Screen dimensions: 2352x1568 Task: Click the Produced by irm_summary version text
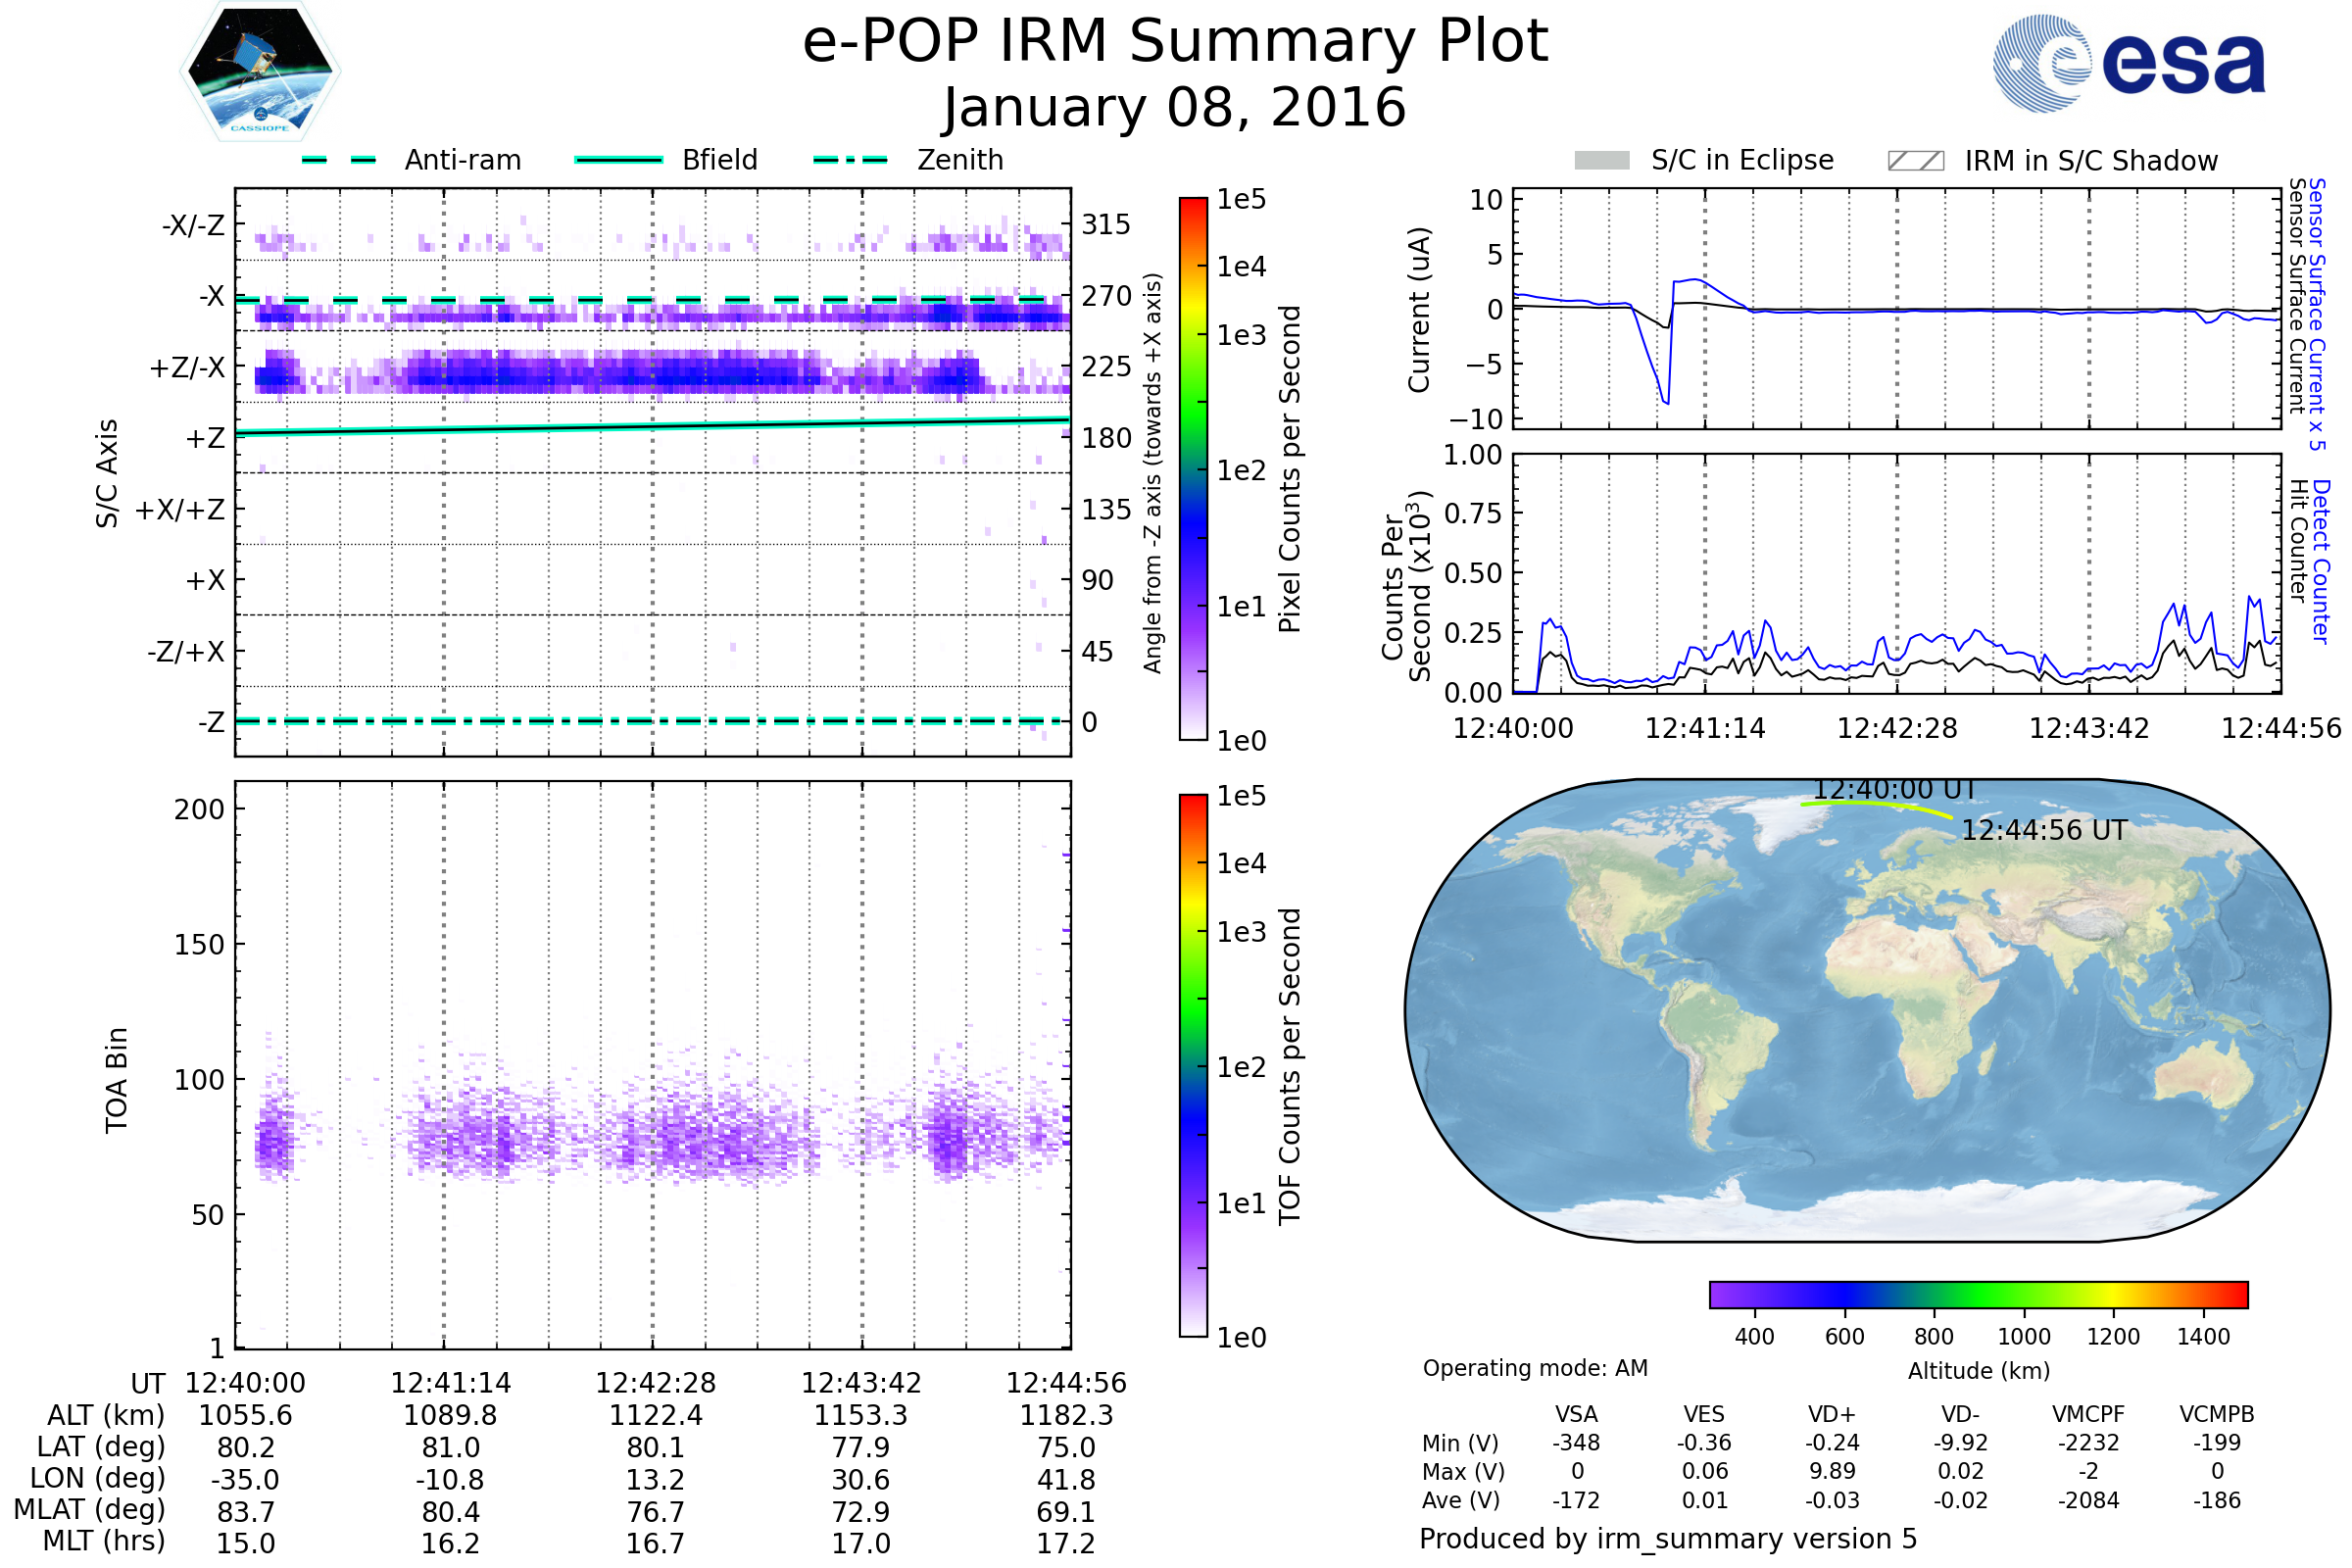[x=1667, y=1539]
